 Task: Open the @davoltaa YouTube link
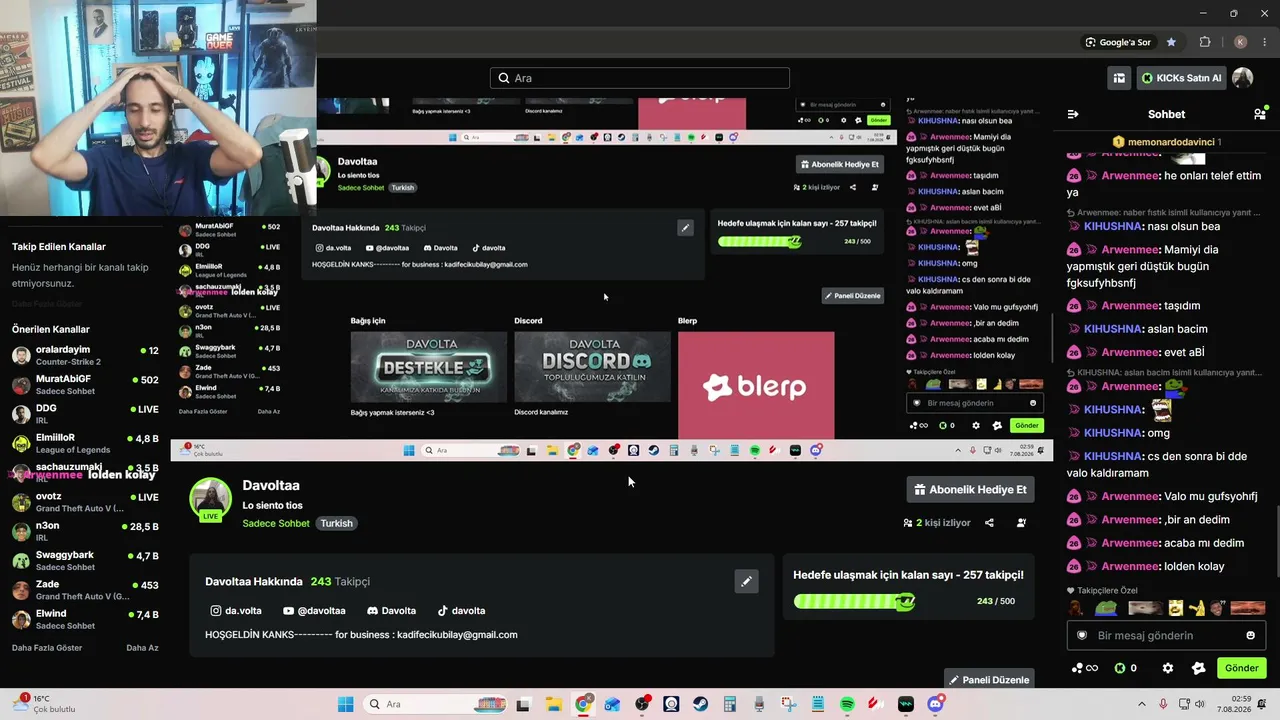click(x=314, y=610)
